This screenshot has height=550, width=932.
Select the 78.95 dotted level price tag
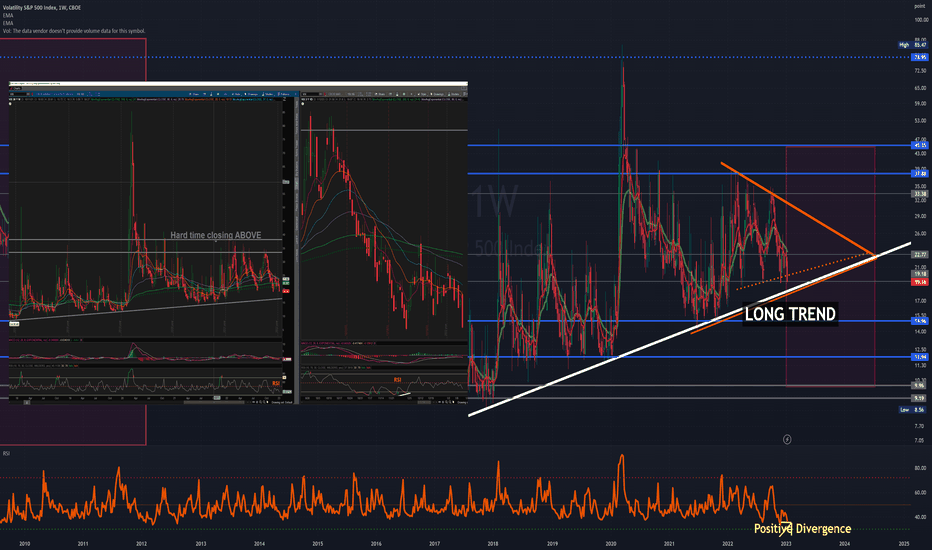[920, 58]
